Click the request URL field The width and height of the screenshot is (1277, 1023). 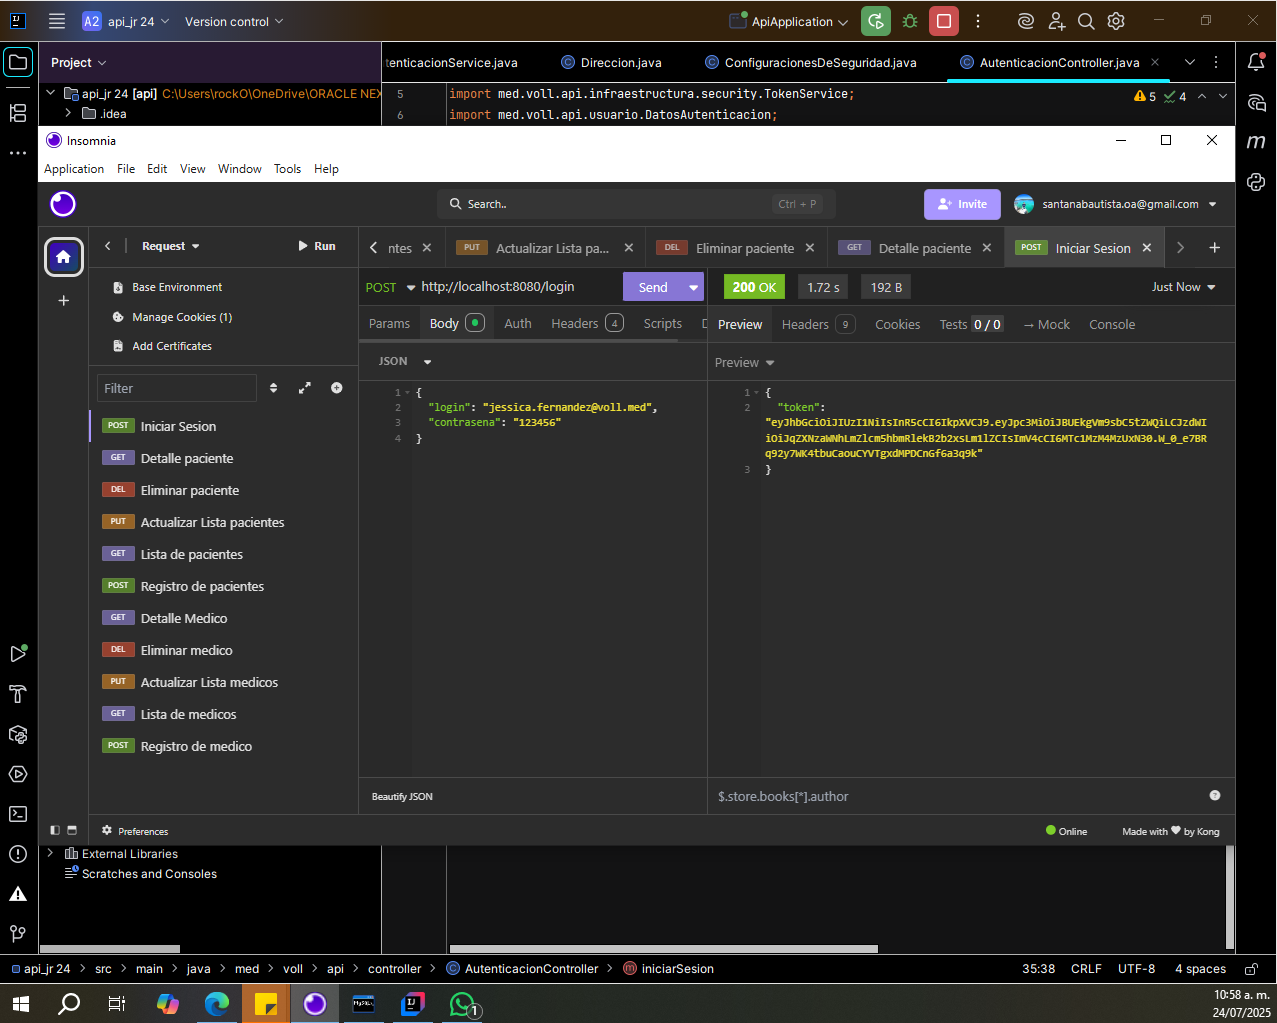[x=518, y=287]
